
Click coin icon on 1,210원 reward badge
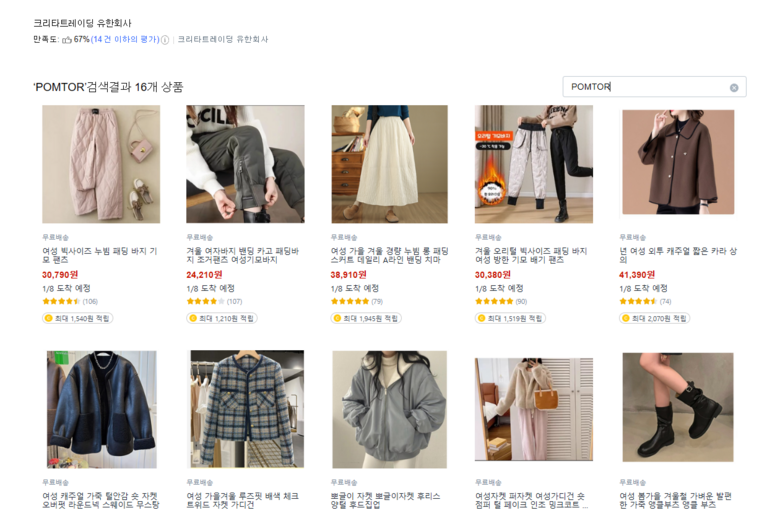coord(192,318)
